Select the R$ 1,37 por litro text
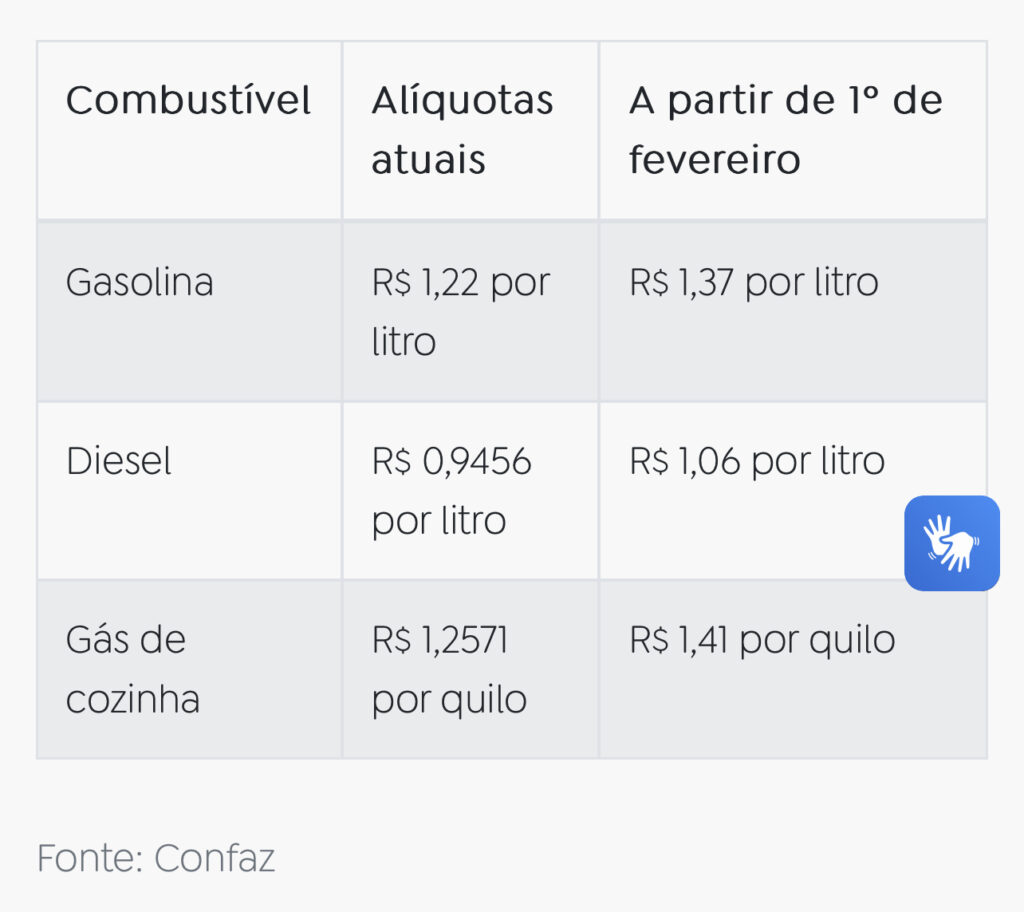 click(754, 283)
